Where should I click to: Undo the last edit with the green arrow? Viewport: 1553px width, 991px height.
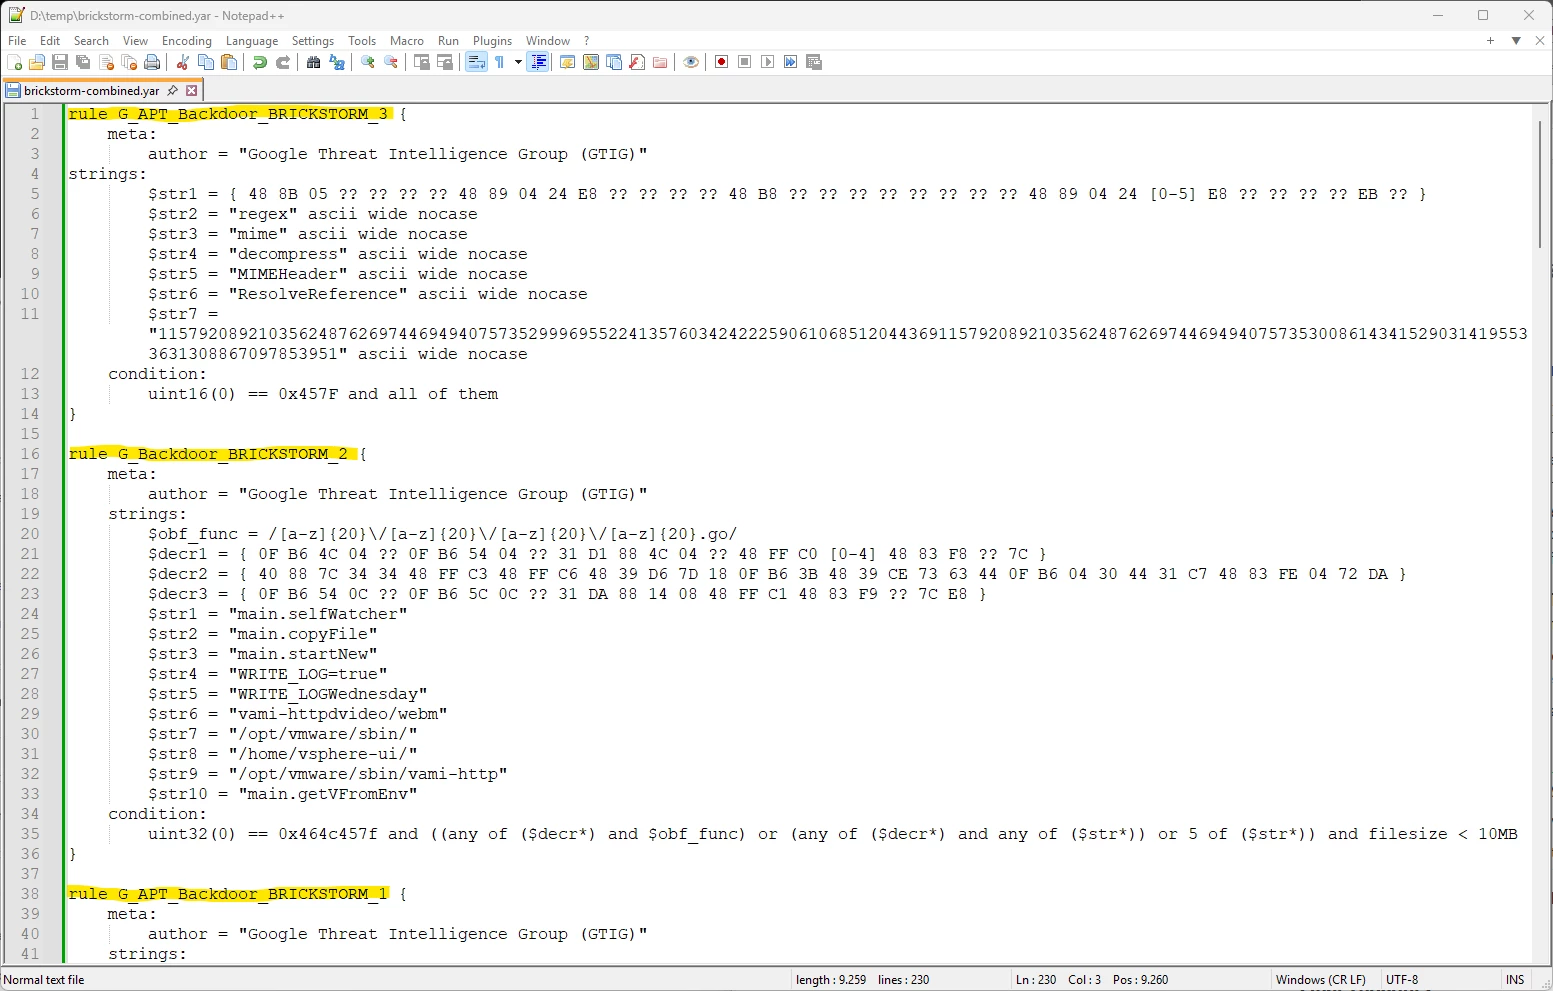click(x=260, y=62)
